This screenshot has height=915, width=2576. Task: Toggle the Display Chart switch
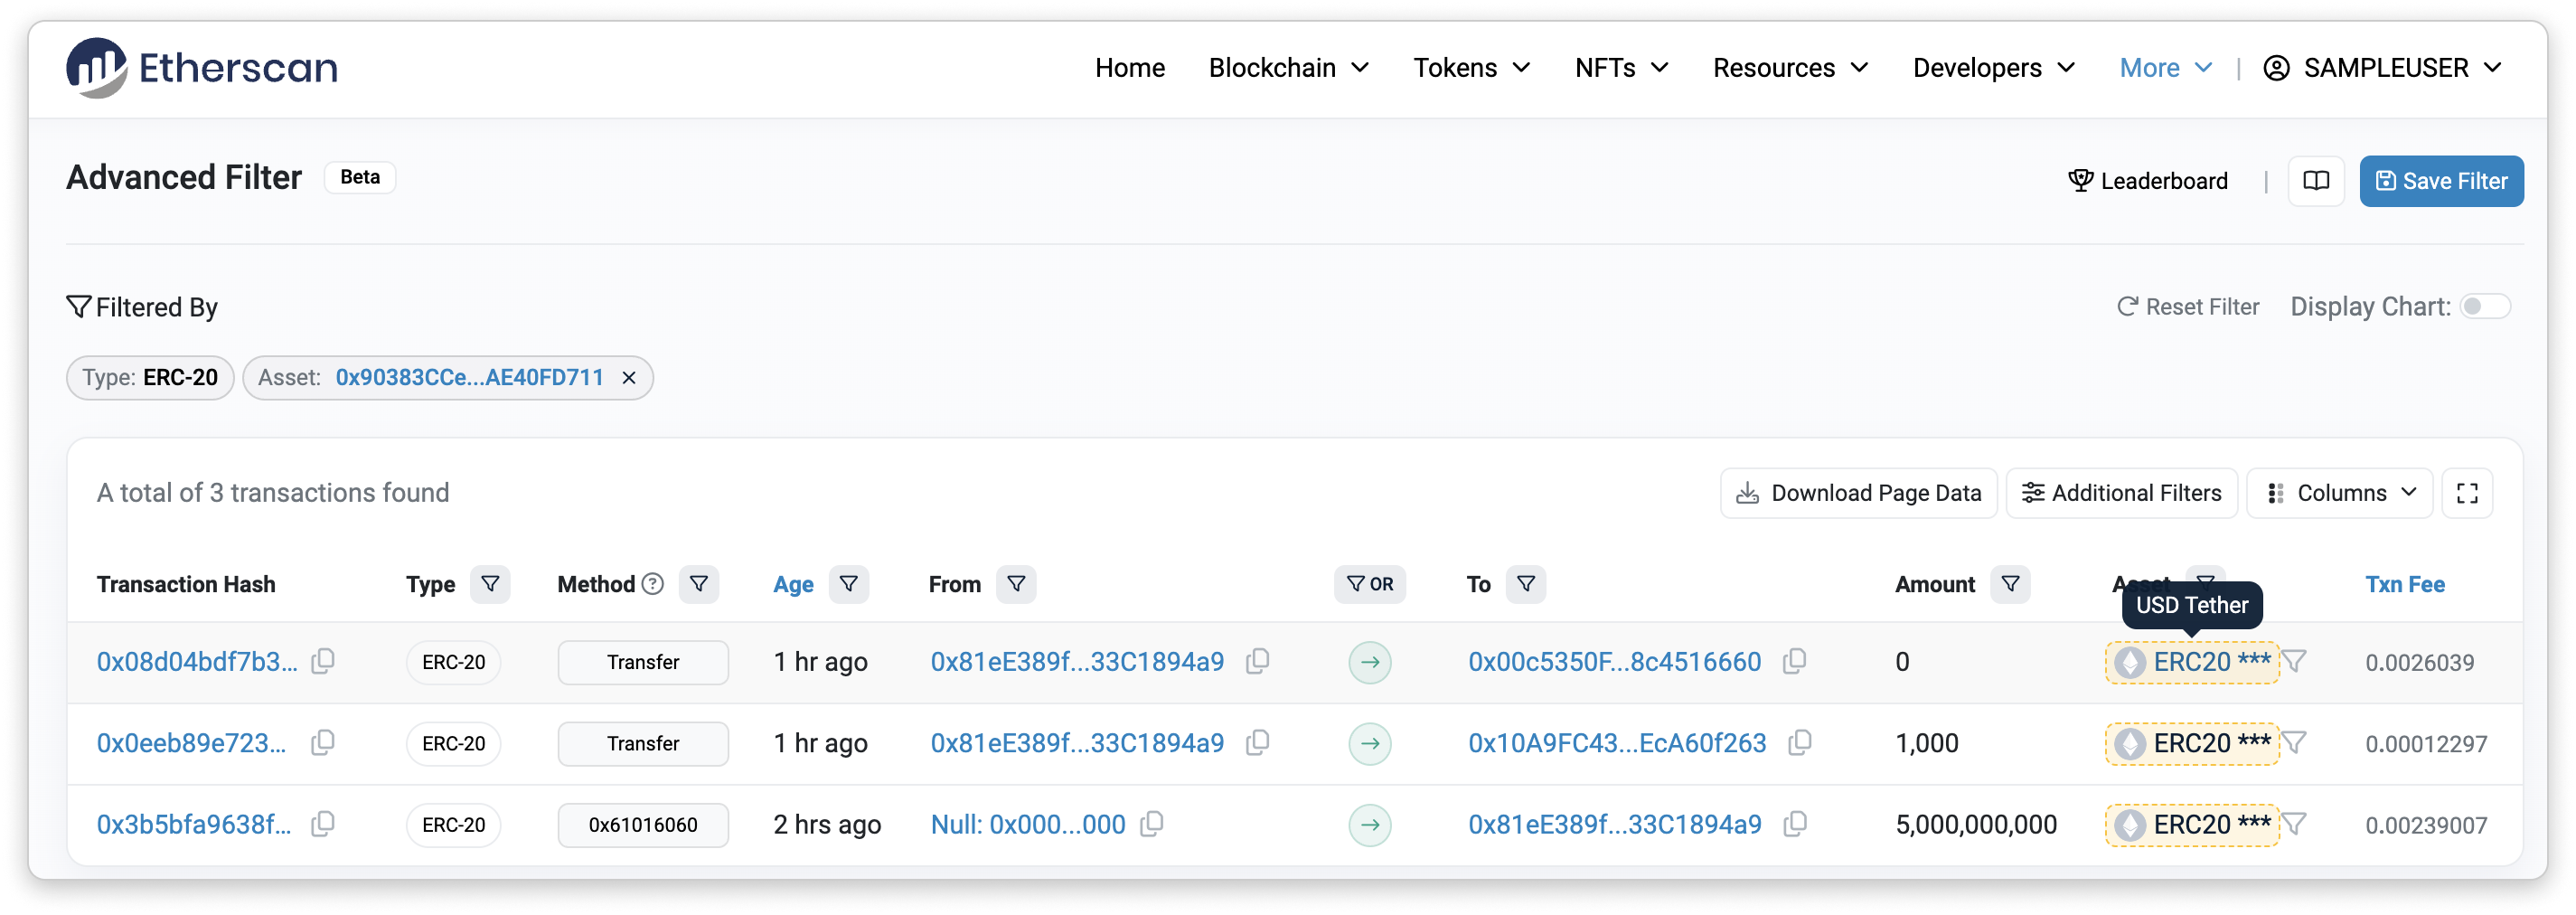[x=2484, y=307]
